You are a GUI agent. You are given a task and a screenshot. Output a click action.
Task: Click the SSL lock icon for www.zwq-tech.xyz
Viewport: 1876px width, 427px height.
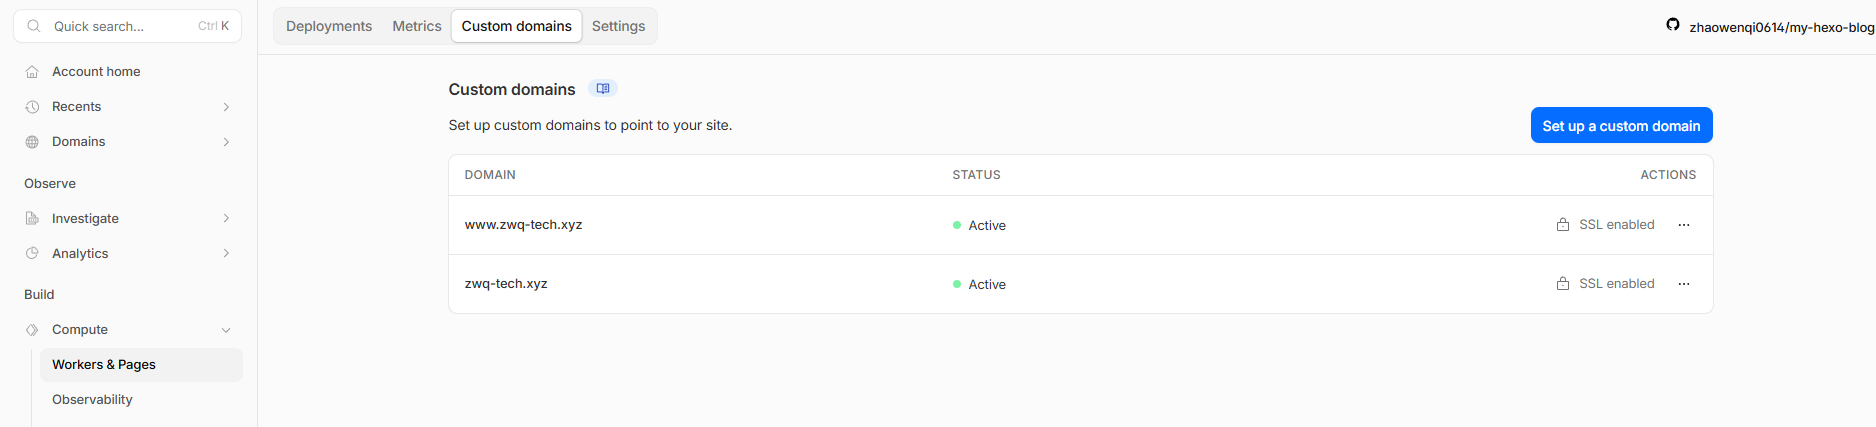click(1563, 225)
